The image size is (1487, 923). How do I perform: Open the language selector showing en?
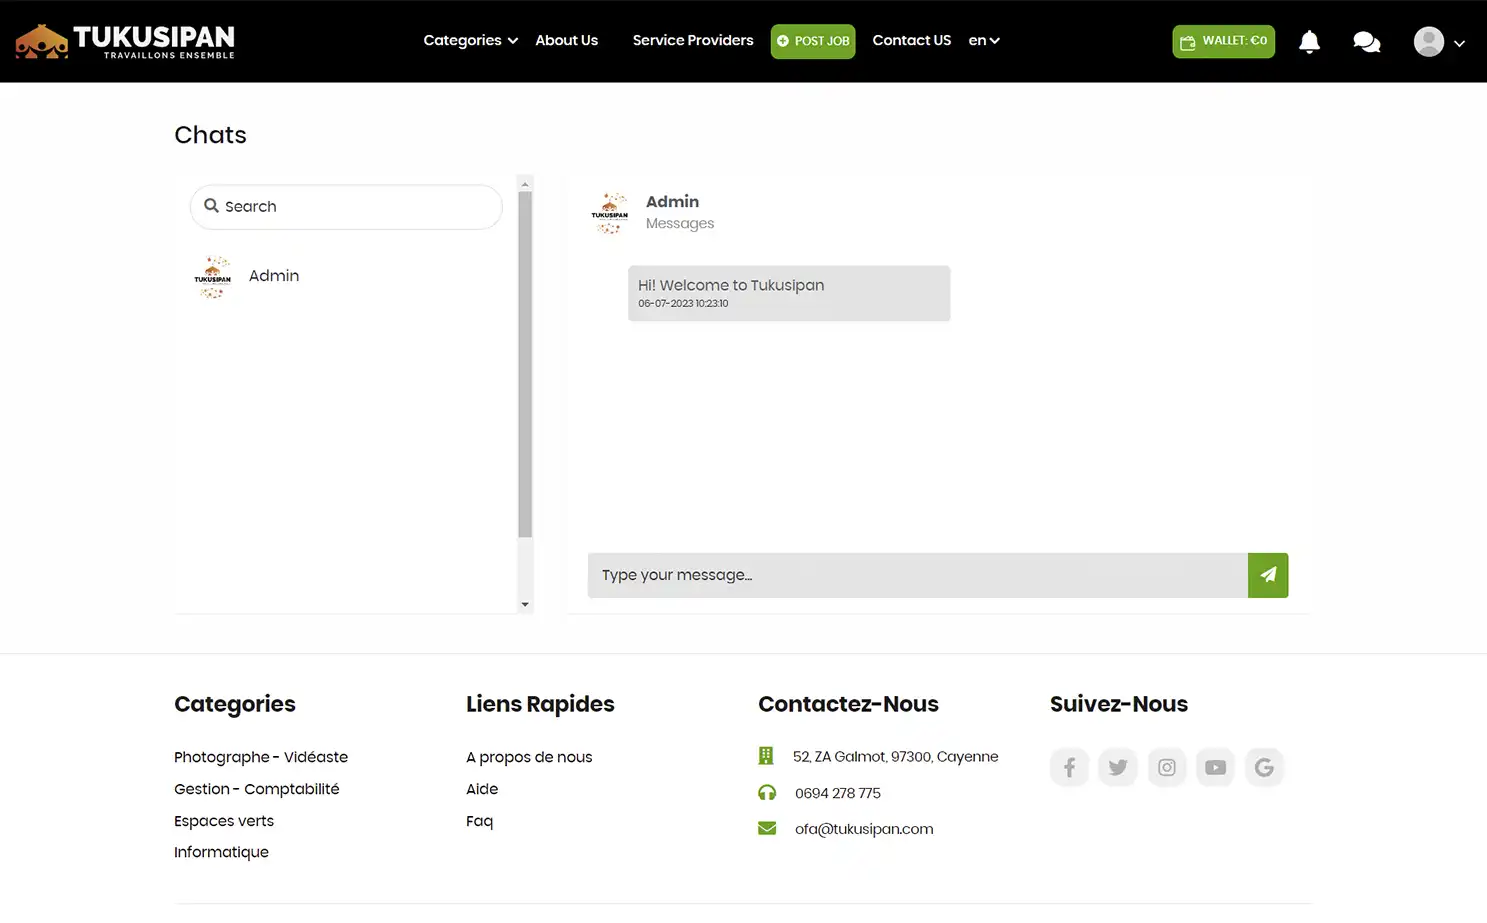tap(983, 40)
